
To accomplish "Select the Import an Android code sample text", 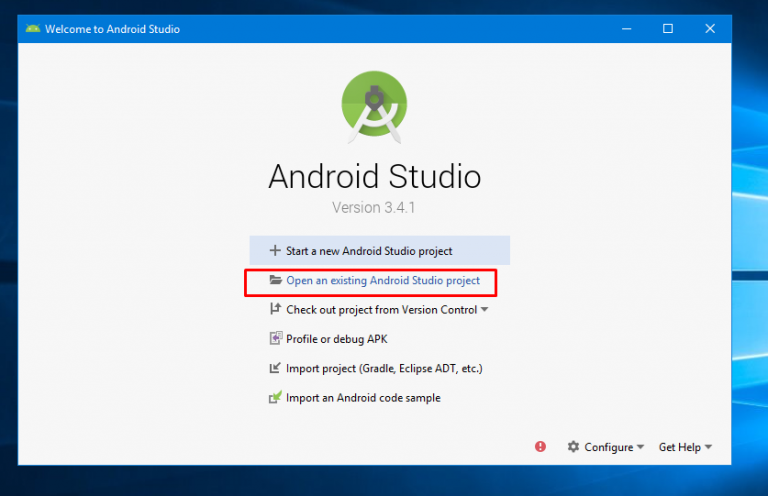I will click(x=363, y=397).
